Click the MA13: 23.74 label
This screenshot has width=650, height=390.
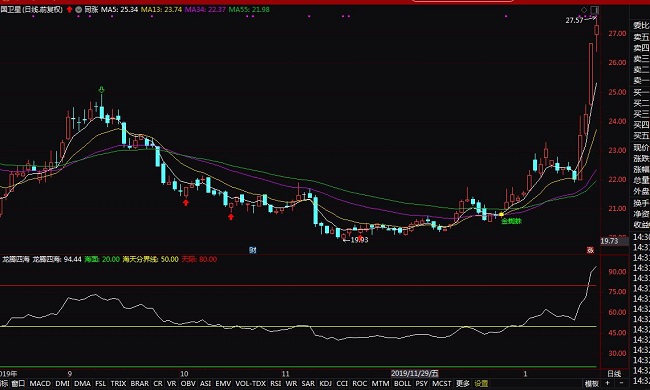point(161,9)
